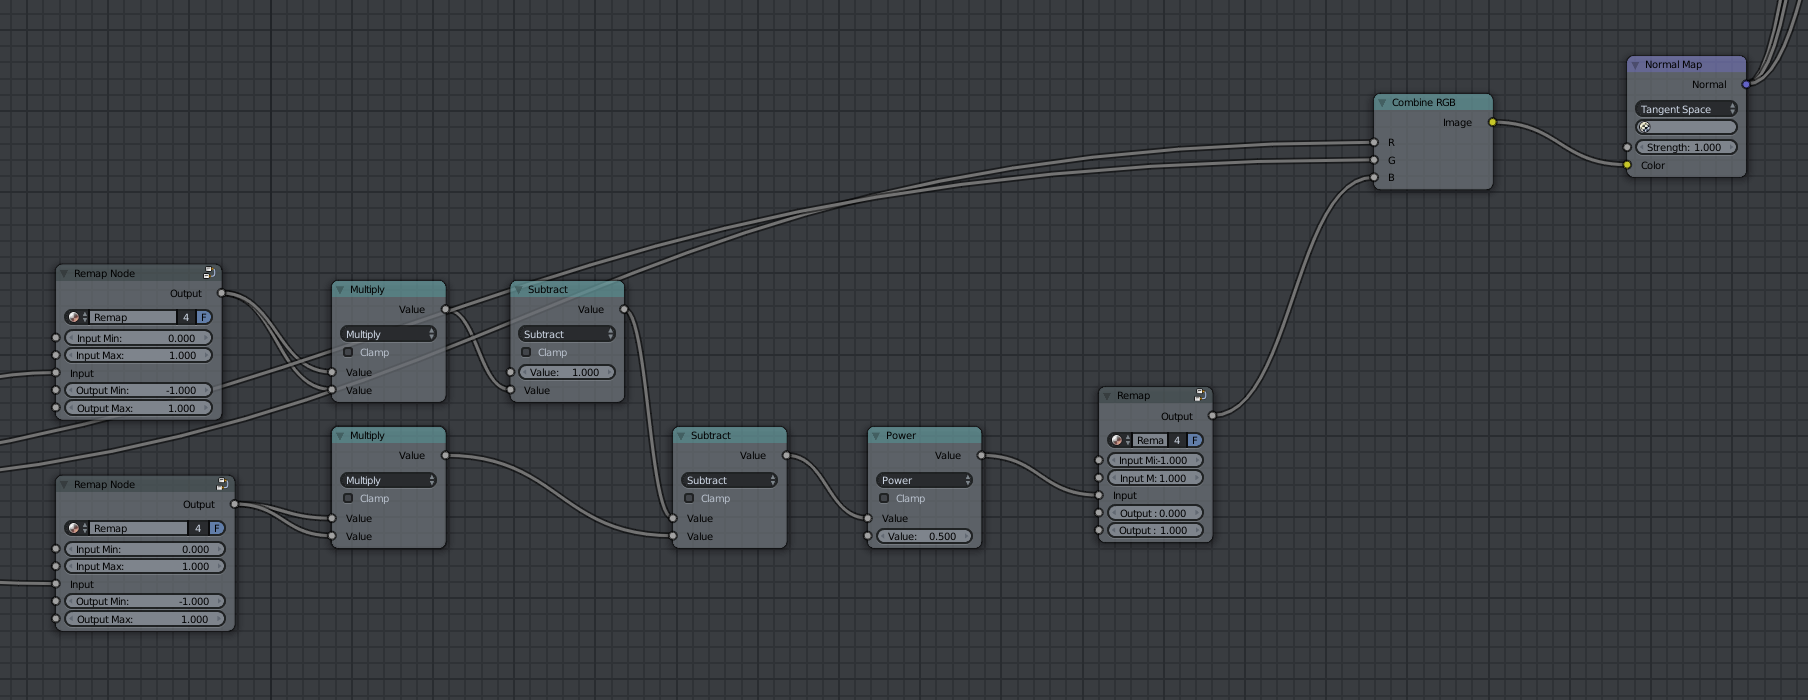This screenshot has height=700, width=1808.
Task: Collapse the upper Remap Node
Action: (64, 273)
